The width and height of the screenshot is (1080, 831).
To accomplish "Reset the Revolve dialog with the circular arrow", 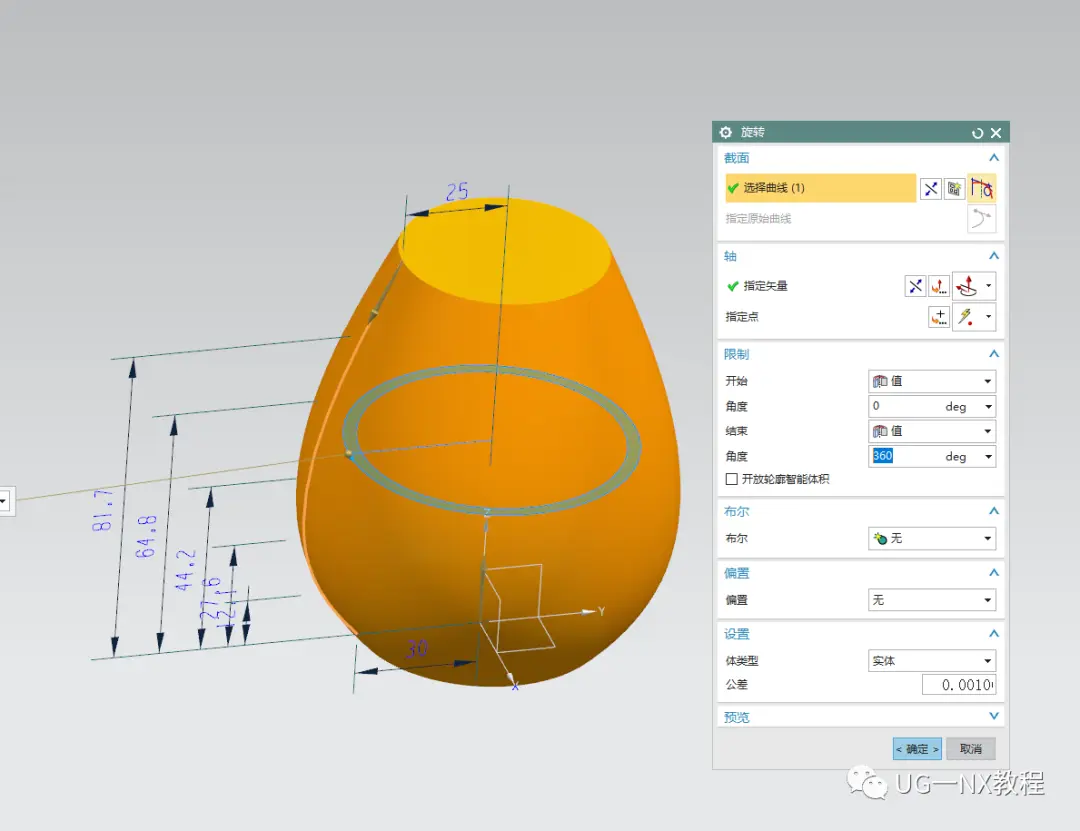I will tap(977, 133).
